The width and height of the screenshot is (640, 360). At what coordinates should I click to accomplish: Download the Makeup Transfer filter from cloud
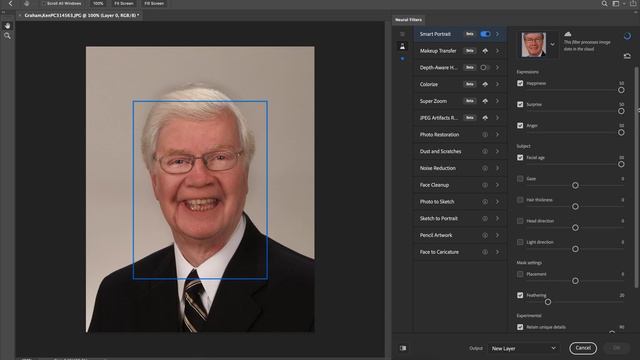tap(485, 51)
